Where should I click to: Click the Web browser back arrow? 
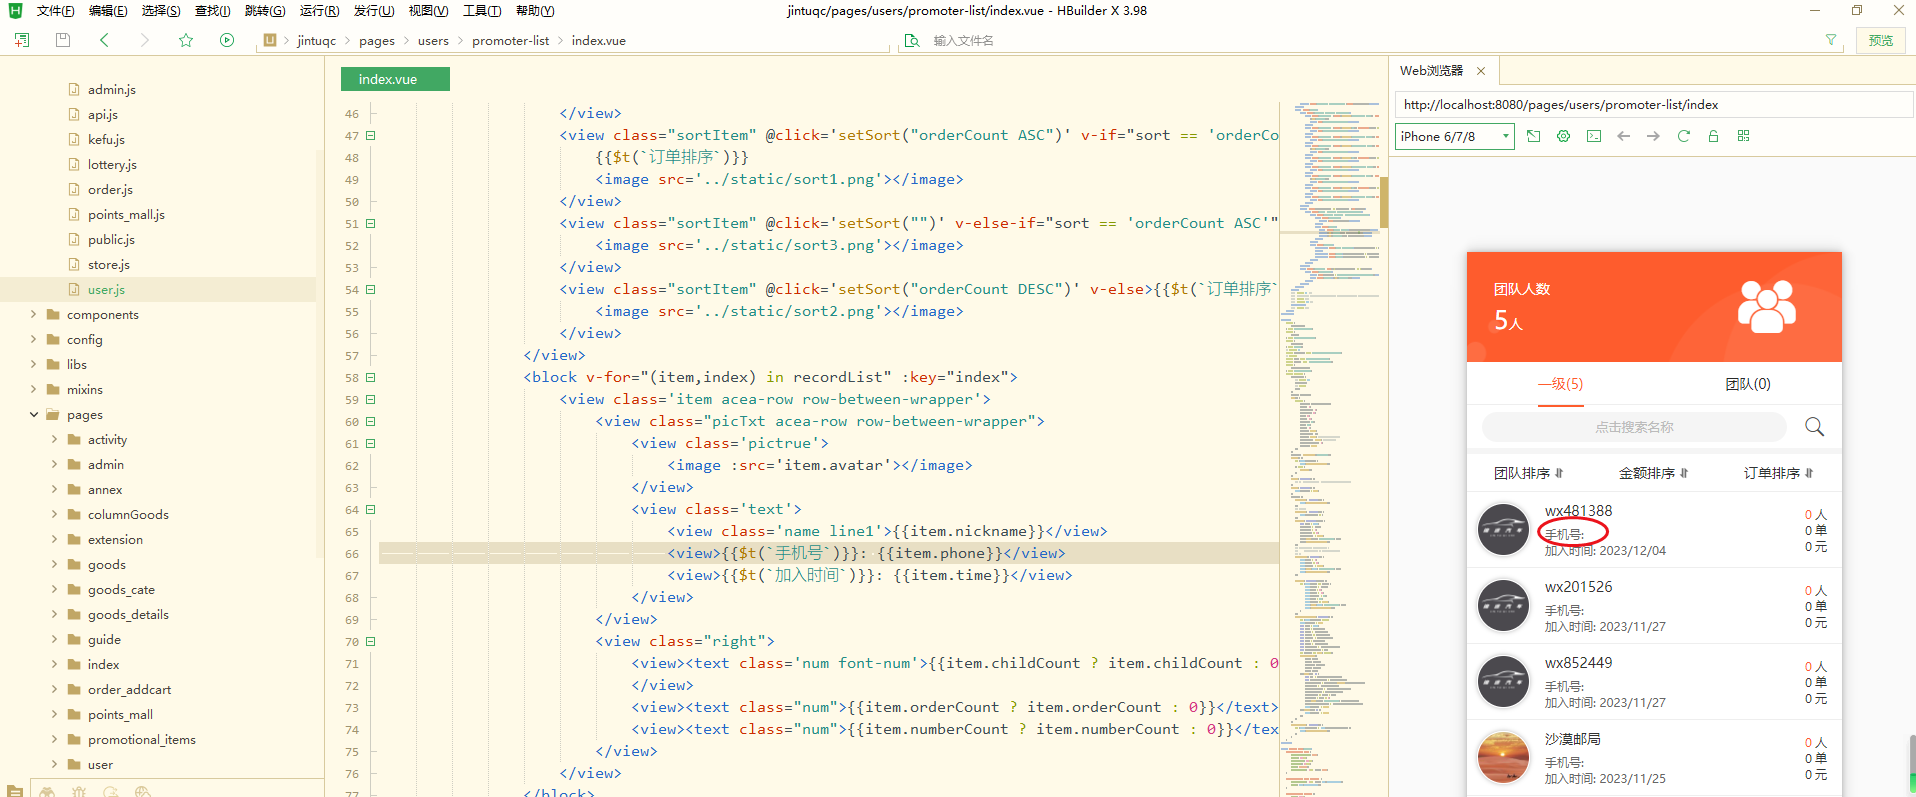point(1624,136)
